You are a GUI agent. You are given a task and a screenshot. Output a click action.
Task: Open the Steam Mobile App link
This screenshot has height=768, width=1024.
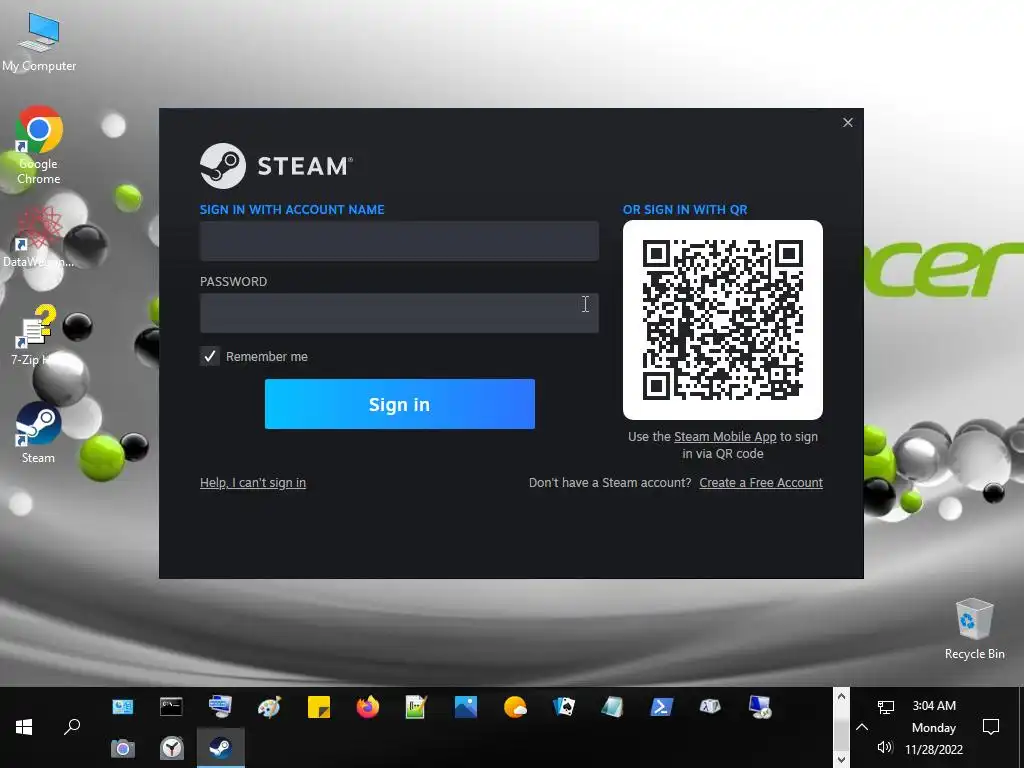click(x=725, y=436)
